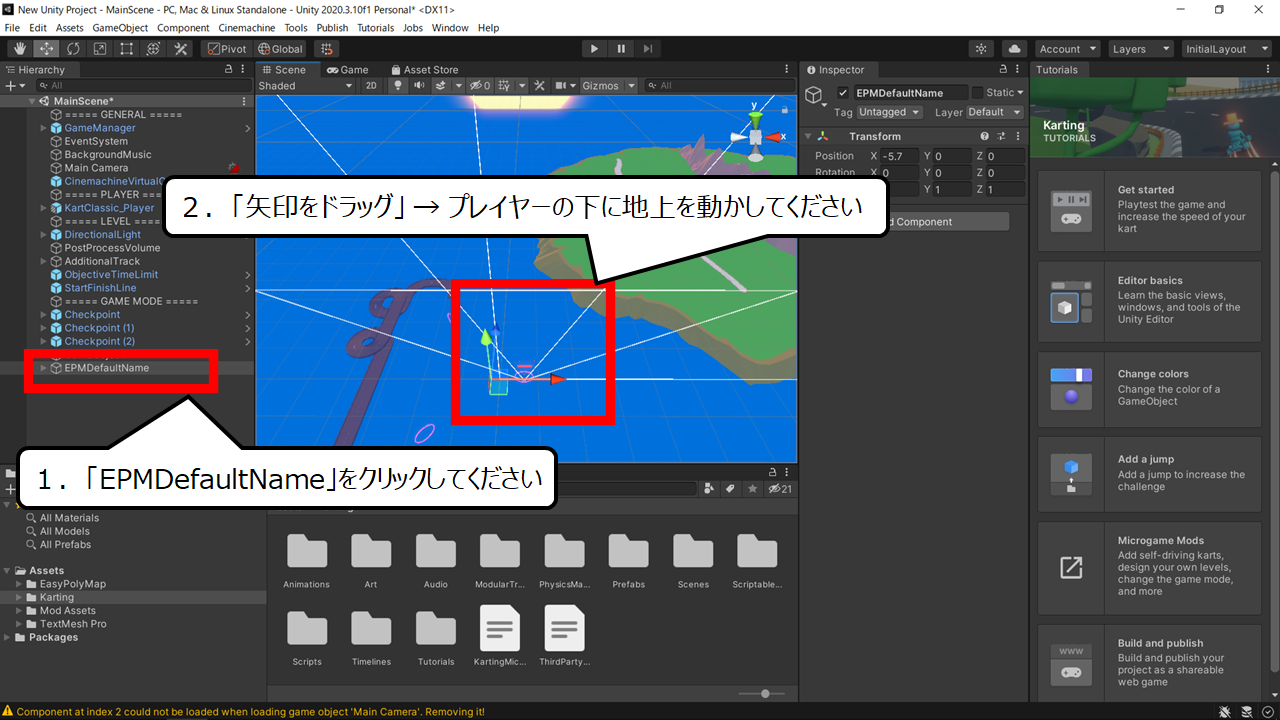Screen dimensions: 1280x720
Task: Open Transform component kebab menu
Action: point(1018,136)
